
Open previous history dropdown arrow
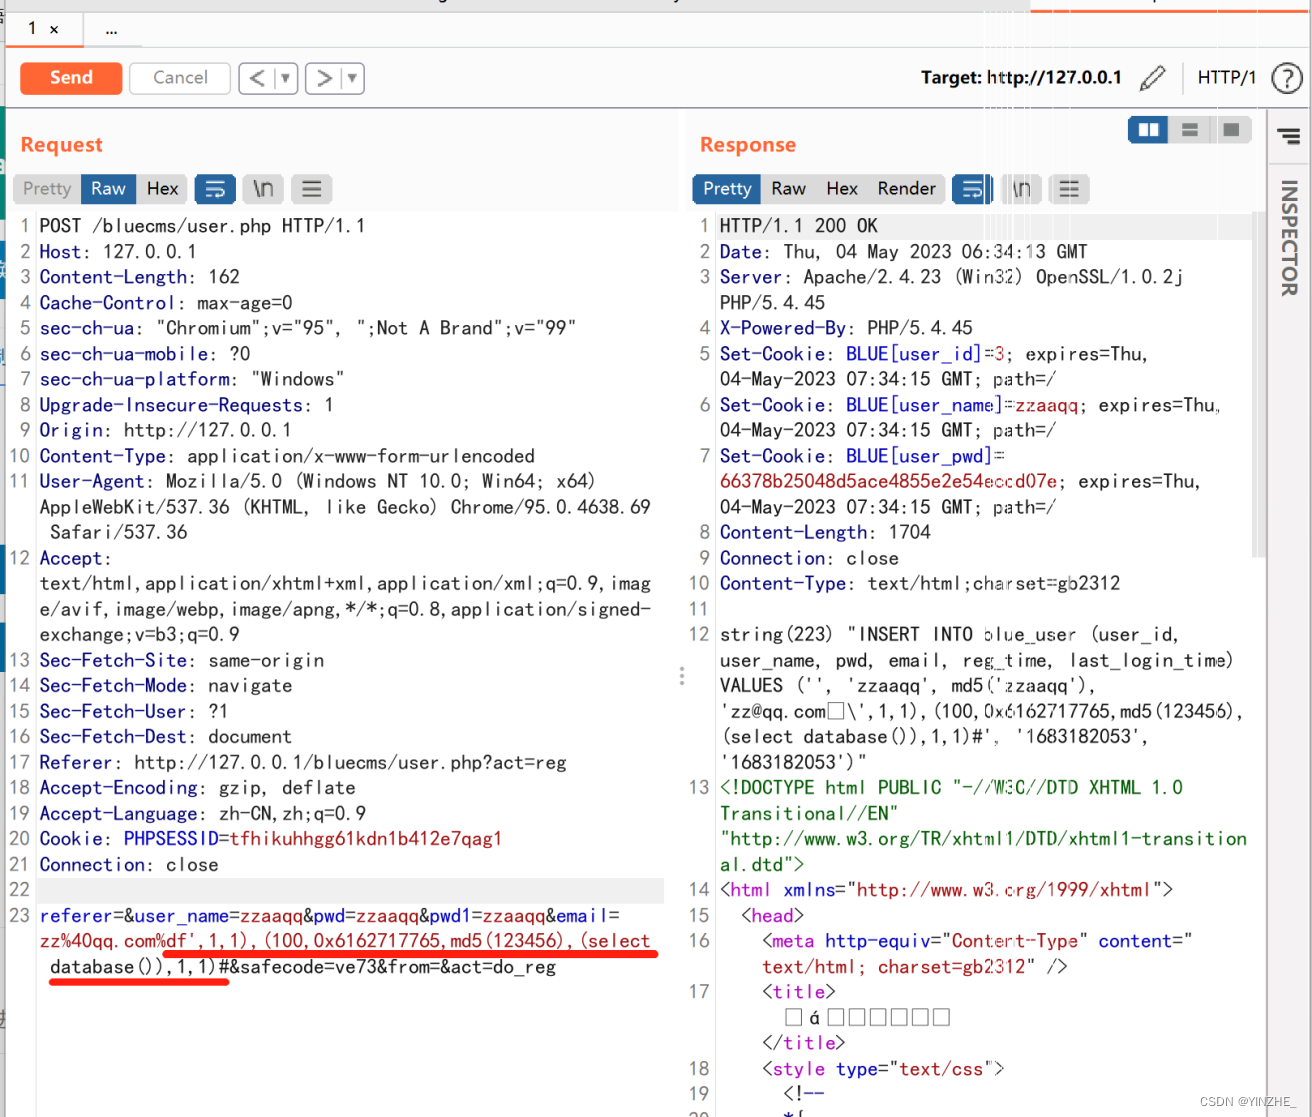[286, 78]
